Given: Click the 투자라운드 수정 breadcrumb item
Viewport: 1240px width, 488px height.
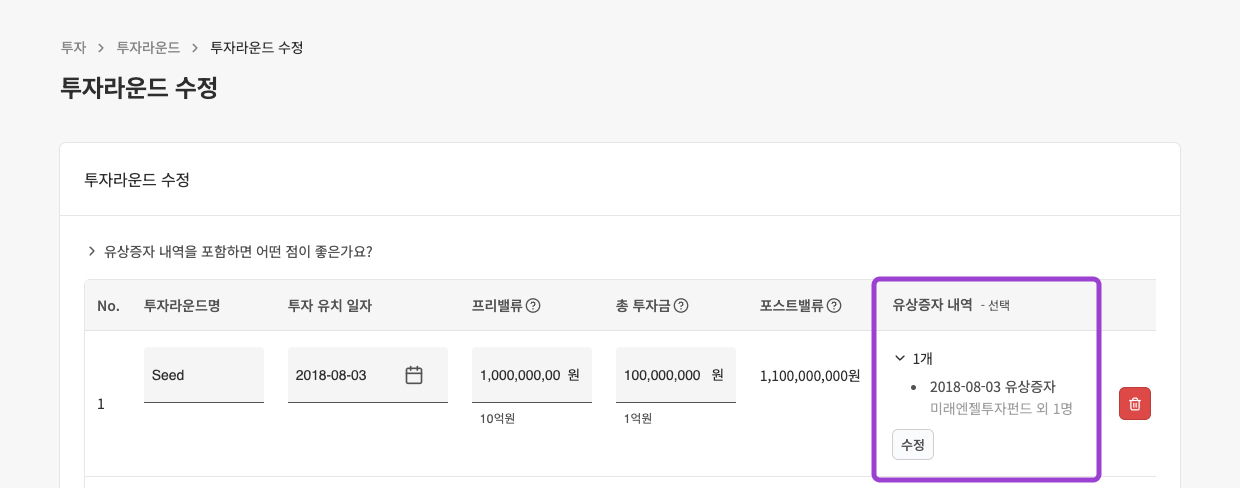Looking at the screenshot, I should [x=257, y=47].
